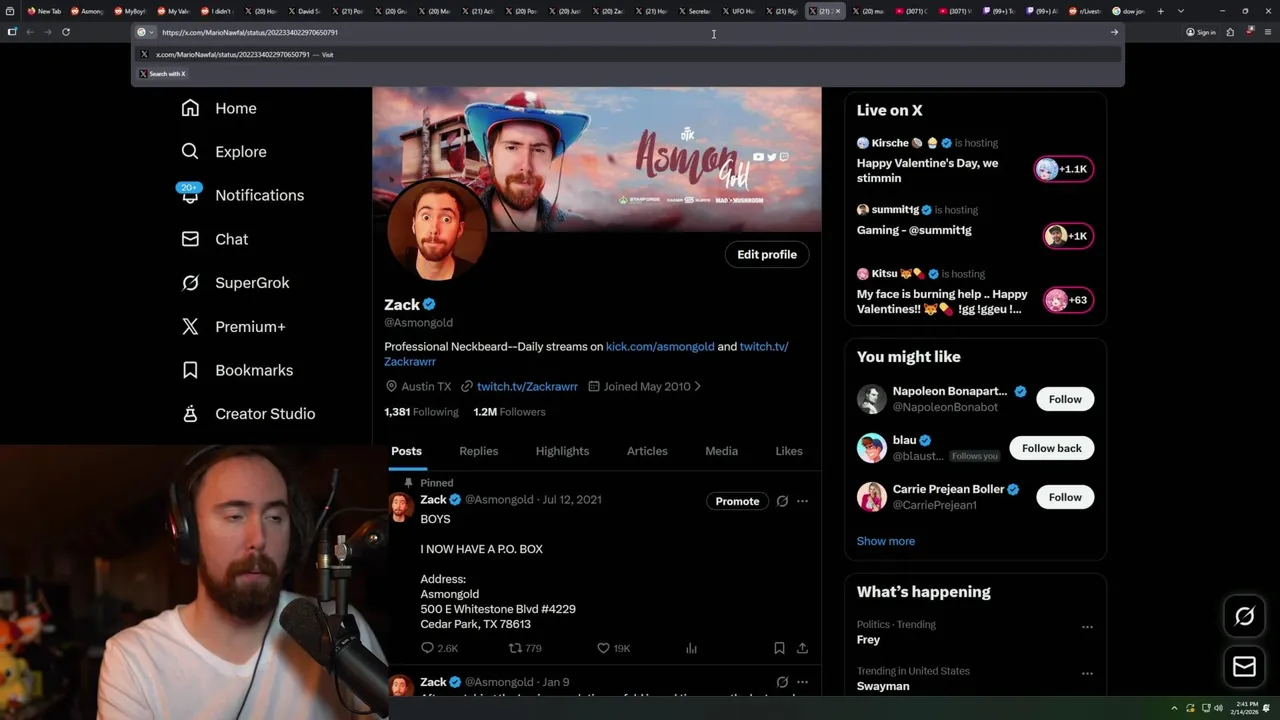The width and height of the screenshot is (1280, 720).
Task: Click the Grok icon on pinned post
Action: [x=782, y=501]
